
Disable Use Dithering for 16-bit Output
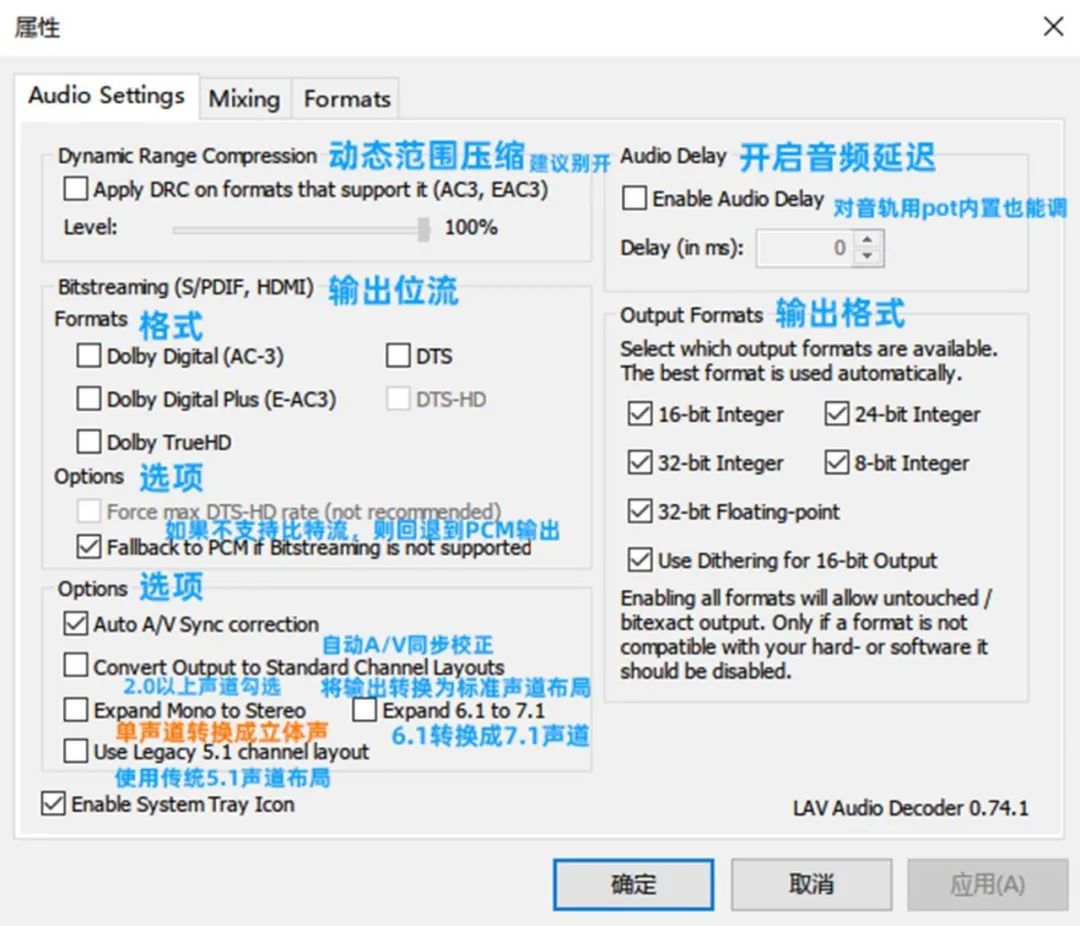coord(640,560)
